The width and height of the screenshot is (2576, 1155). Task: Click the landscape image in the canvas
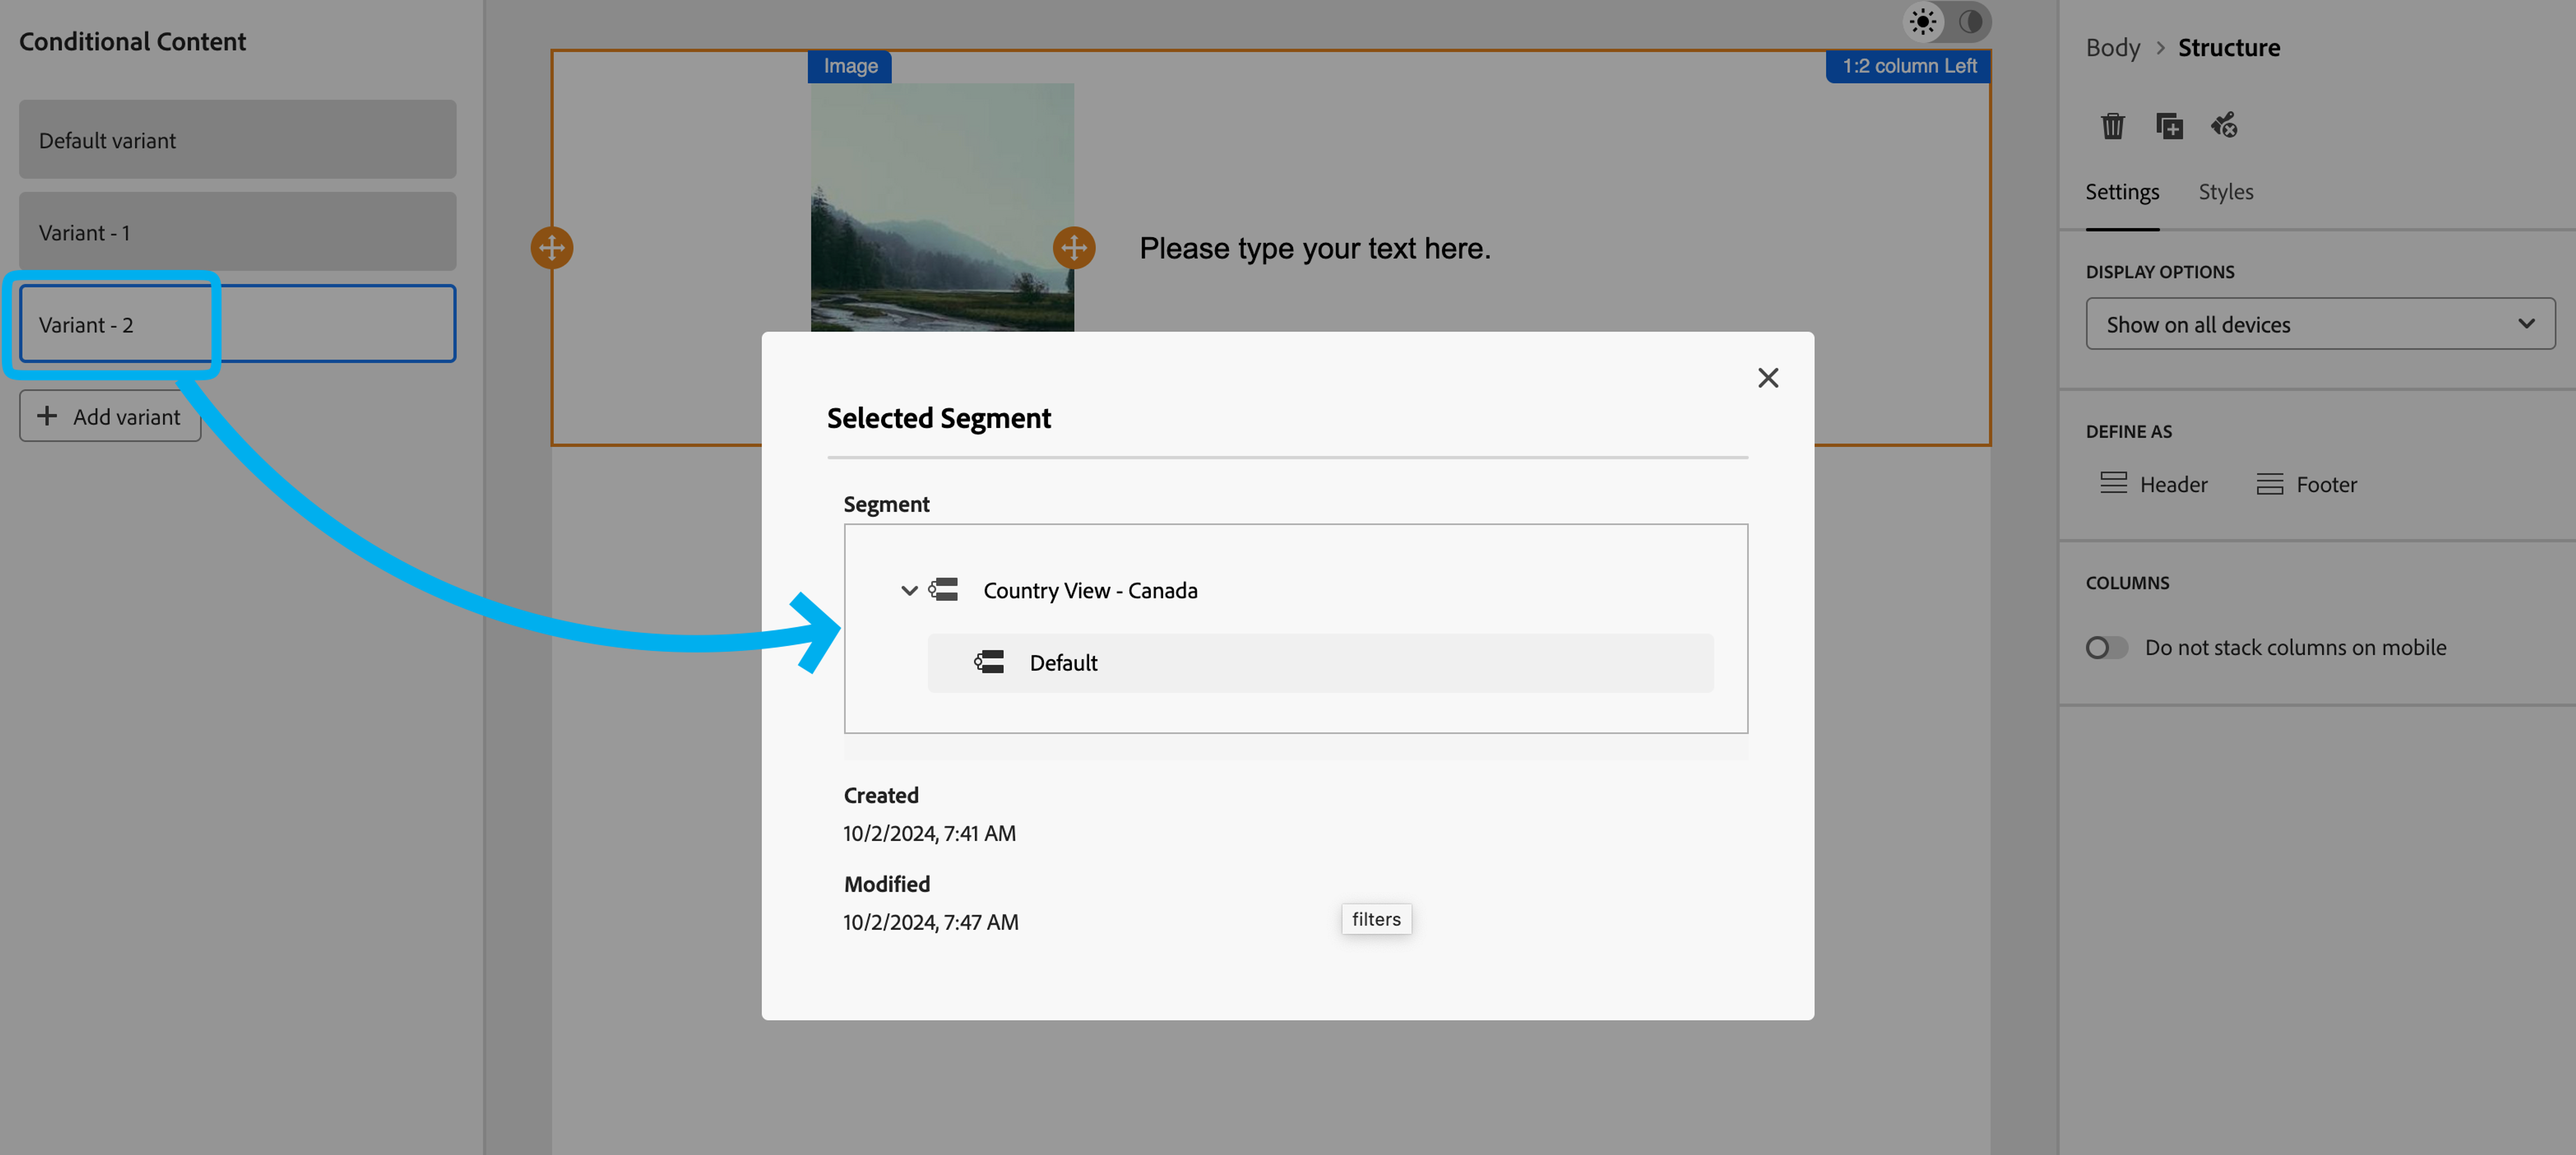click(942, 207)
